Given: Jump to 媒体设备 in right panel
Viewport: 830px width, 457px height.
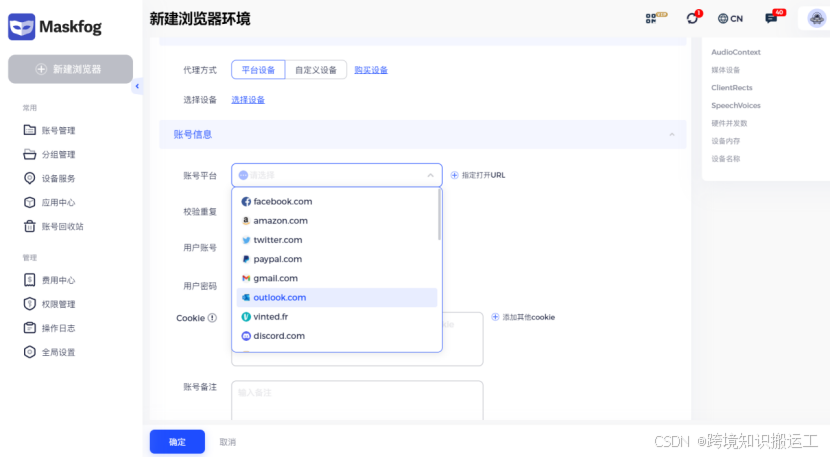Looking at the screenshot, I should [x=725, y=70].
